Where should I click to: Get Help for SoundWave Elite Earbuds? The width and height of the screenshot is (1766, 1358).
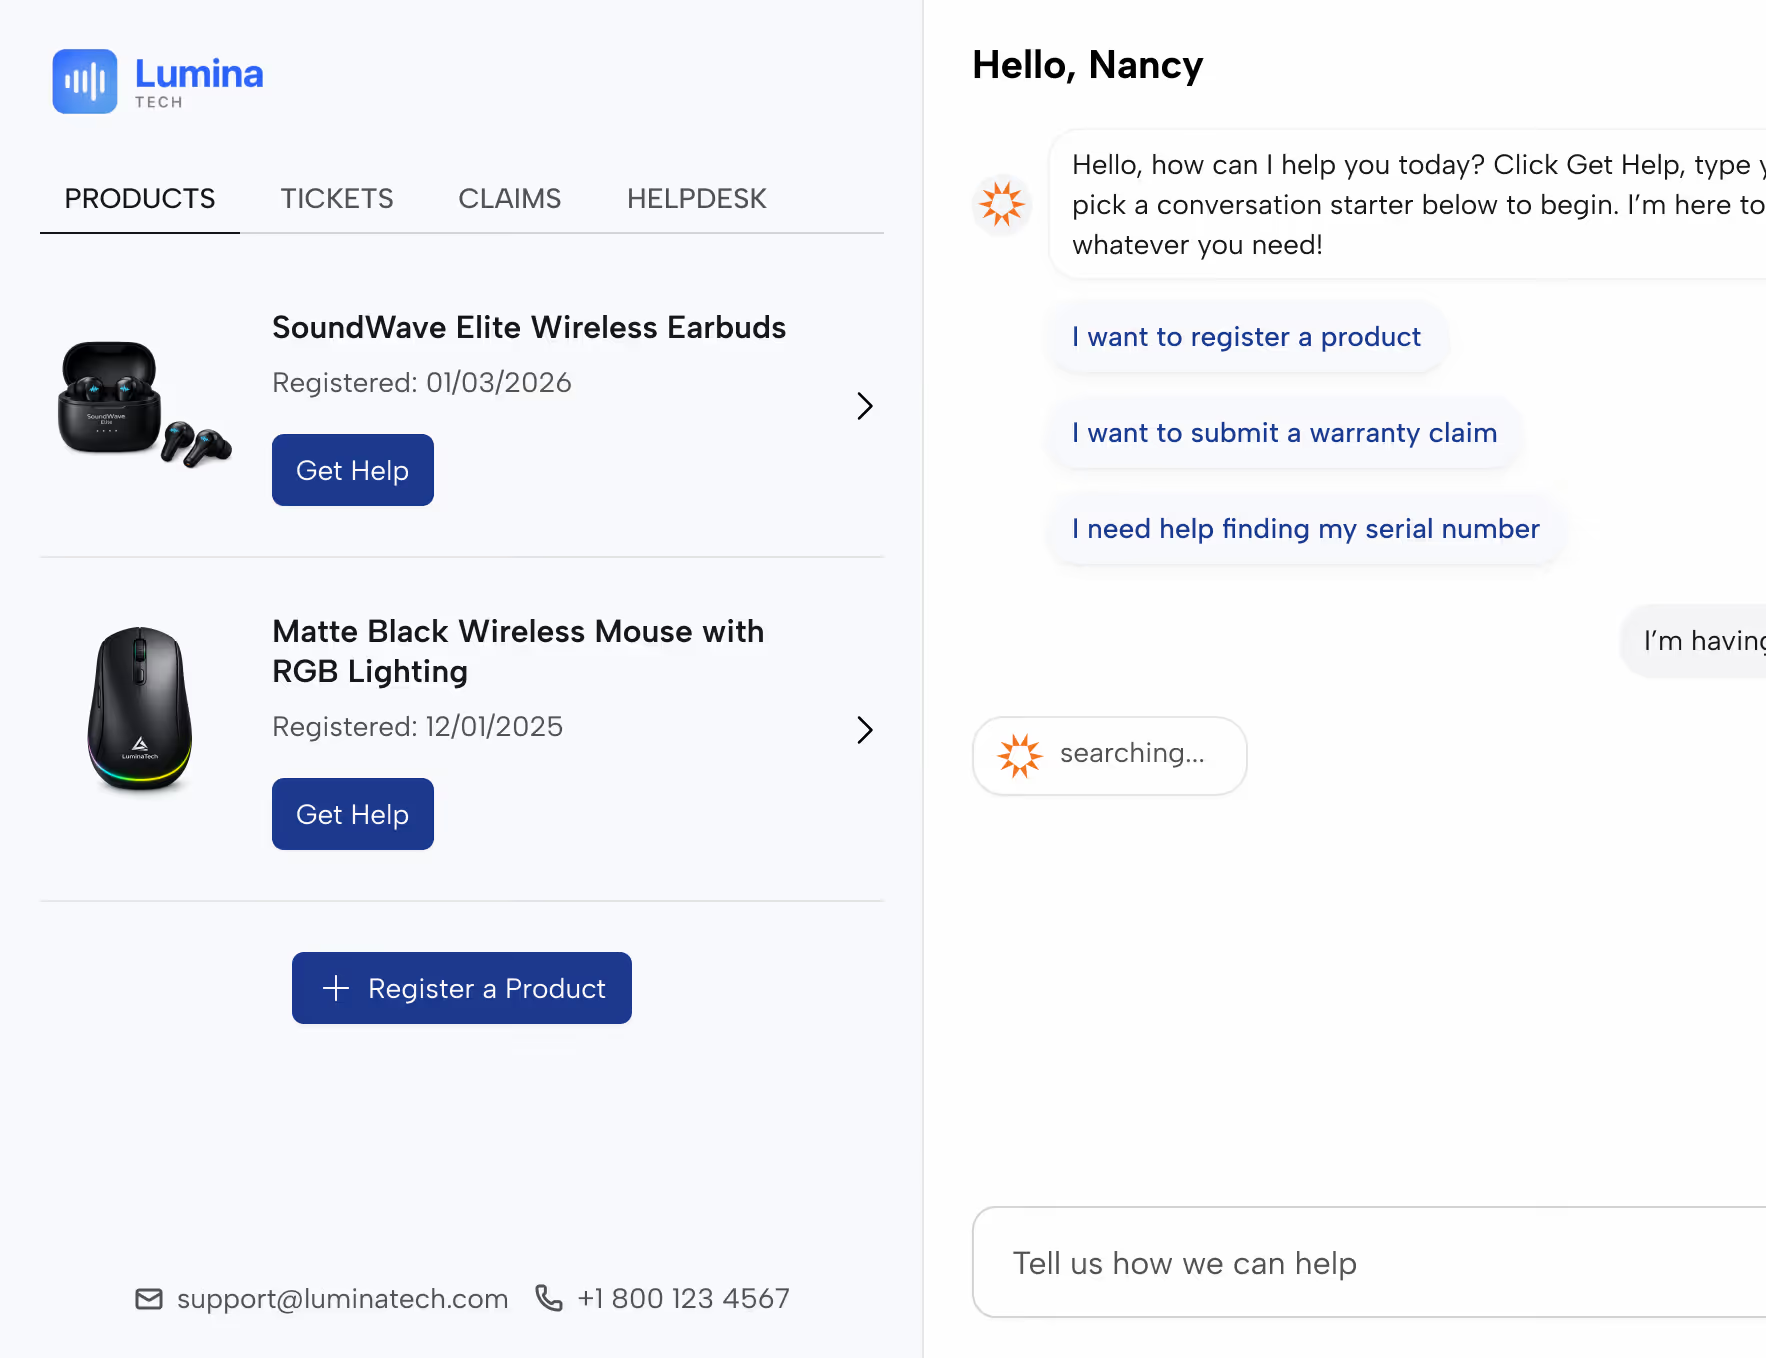353,470
